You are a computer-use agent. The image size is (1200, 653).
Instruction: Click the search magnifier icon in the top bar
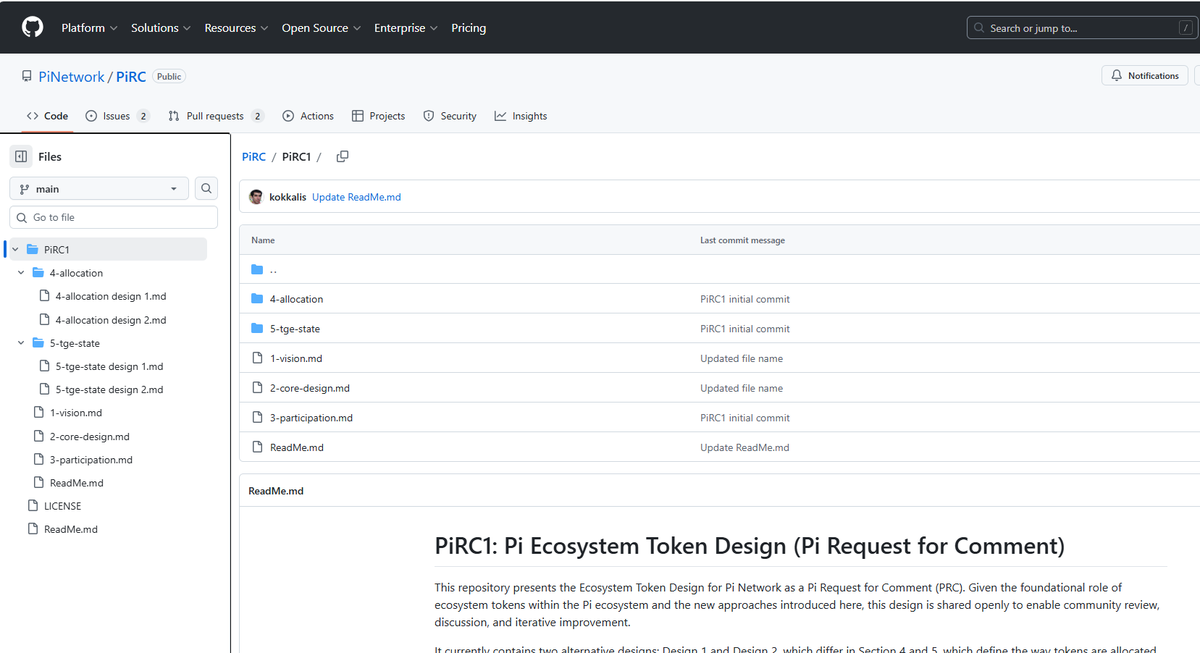pos(979,28)
